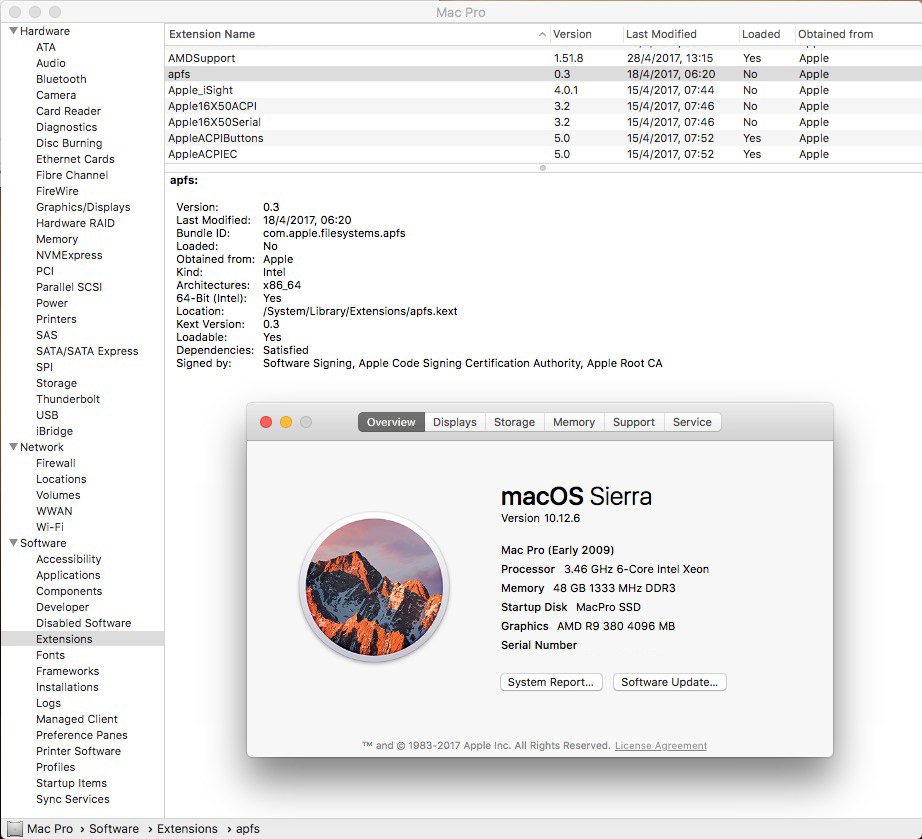
Task: Sort by the Loaded column header
Action: tap(766, 34)
